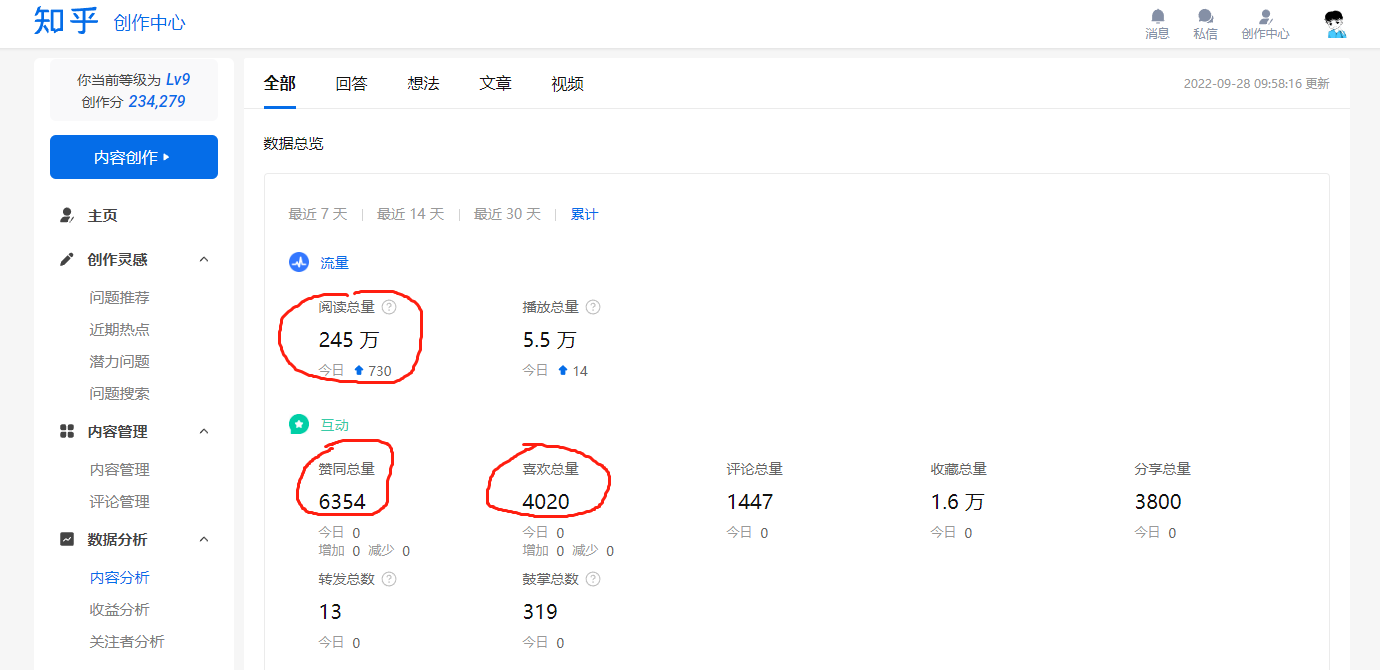Switch to the 全部 tab
This screenshot has width=1380, height=670.
tap(280, 83)
